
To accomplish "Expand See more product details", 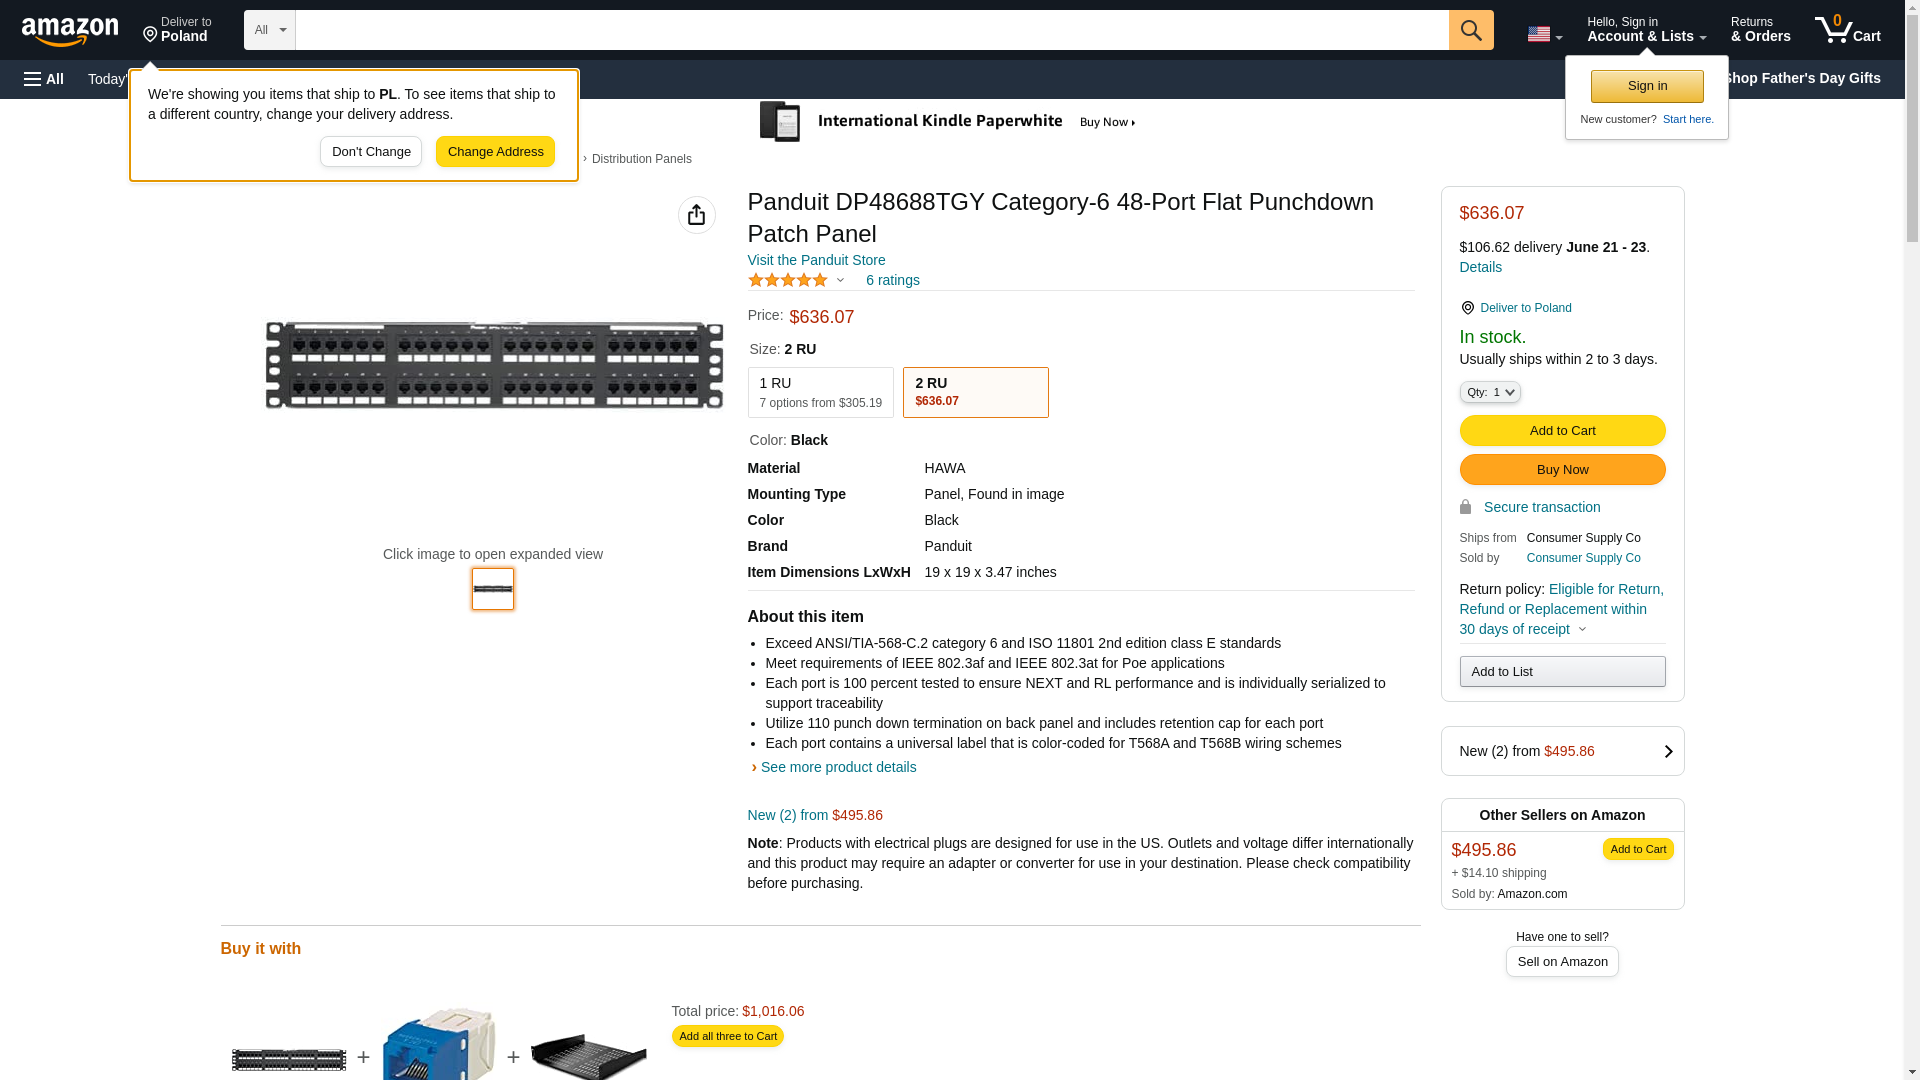I will pyautogui.click(x=837, y=767).
